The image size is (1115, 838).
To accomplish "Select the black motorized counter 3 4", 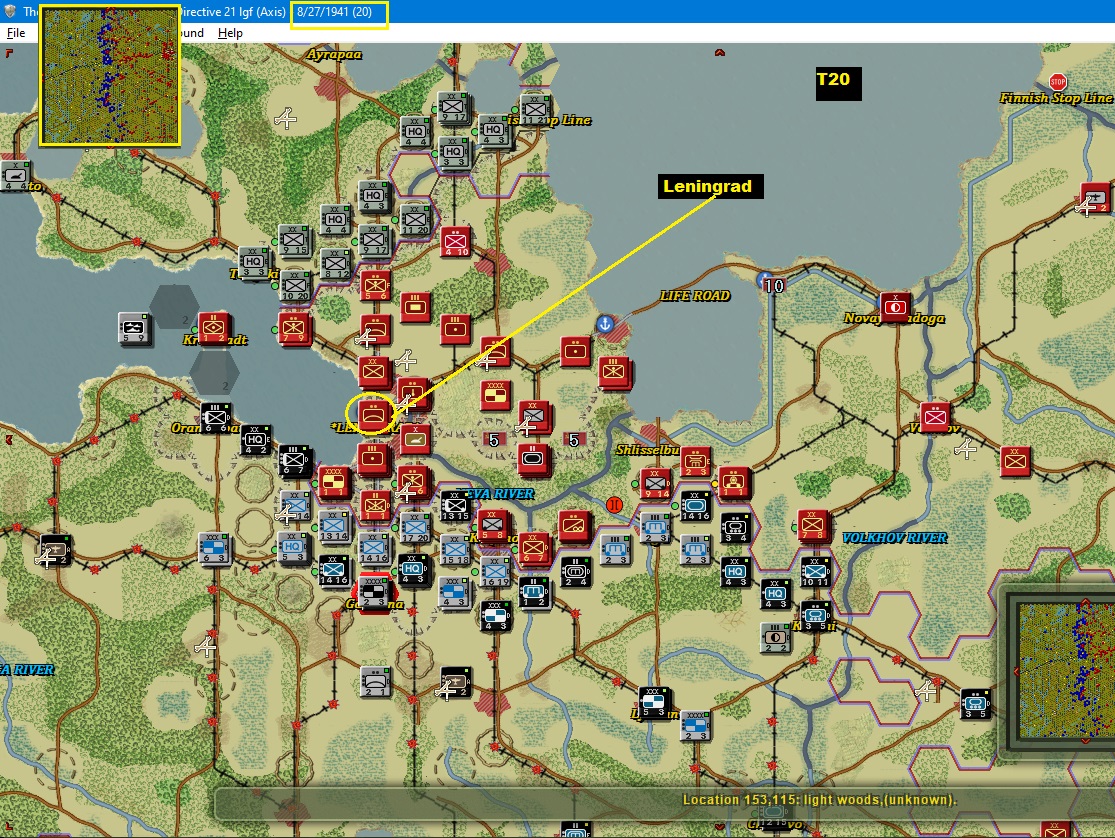I will point(735,529).
